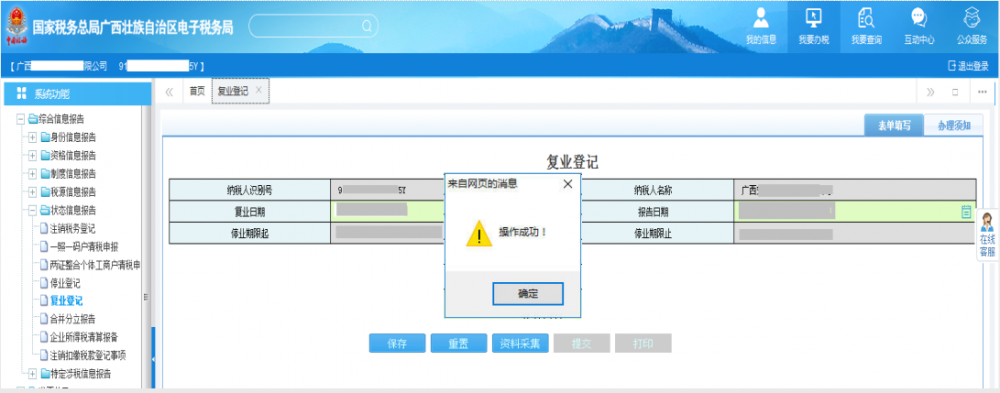
Task: Open 注销扣缴税款登记事项 item
Action: (87, 355)
